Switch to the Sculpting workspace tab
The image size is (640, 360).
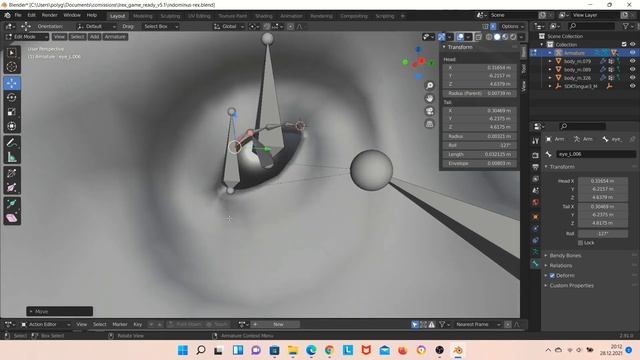coord(170,16)
